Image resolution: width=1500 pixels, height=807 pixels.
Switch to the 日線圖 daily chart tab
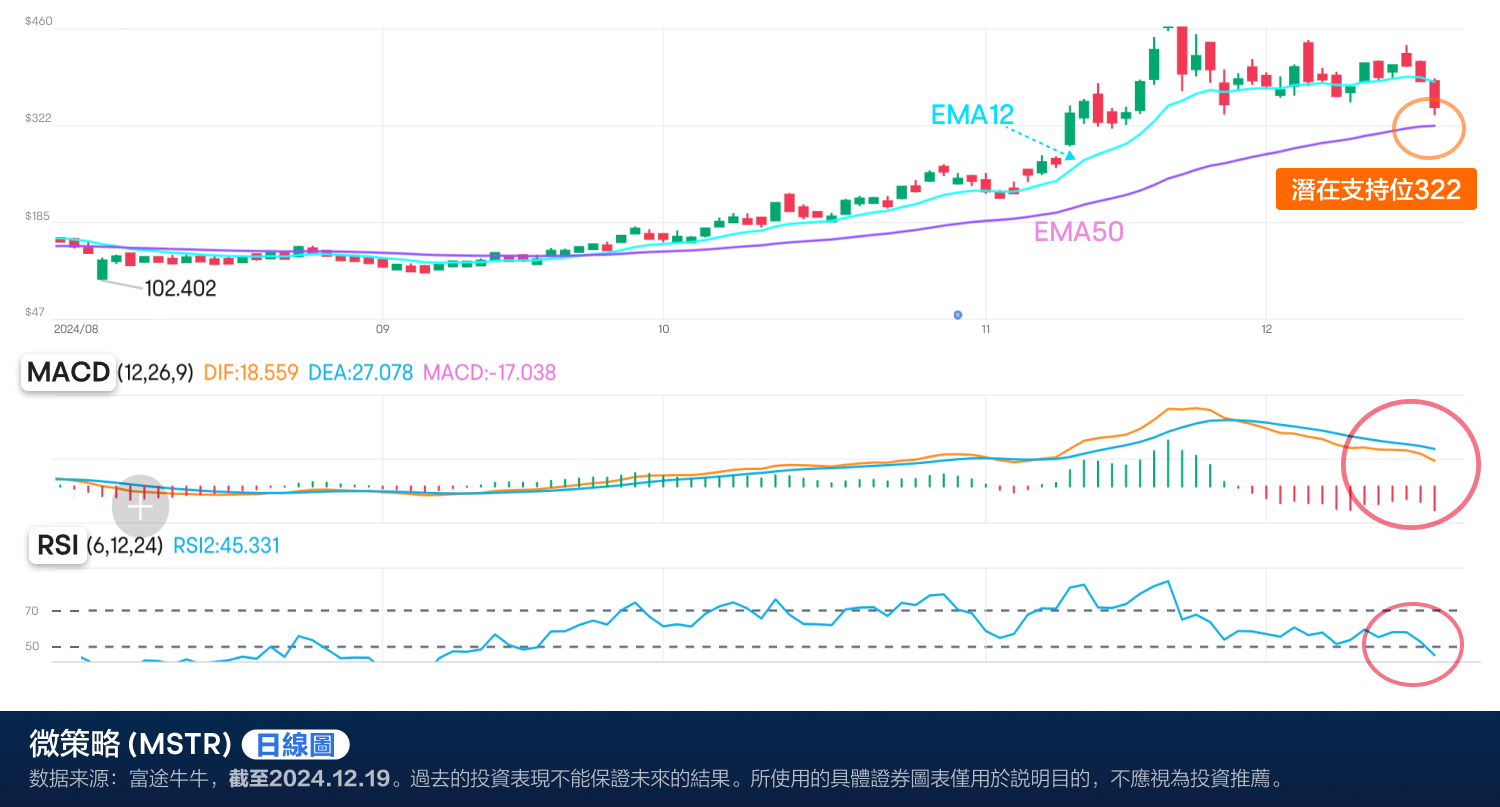294,744
